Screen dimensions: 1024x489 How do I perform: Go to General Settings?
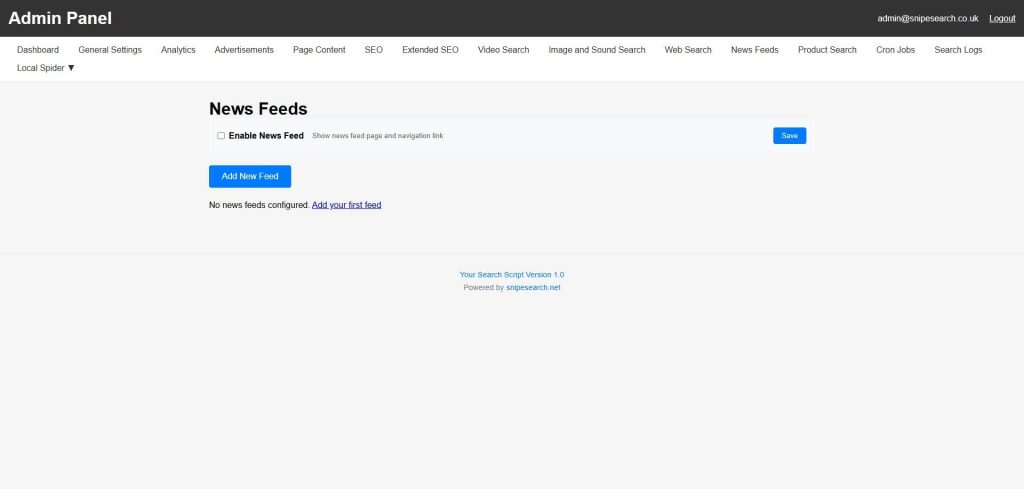tap(110, 50)
